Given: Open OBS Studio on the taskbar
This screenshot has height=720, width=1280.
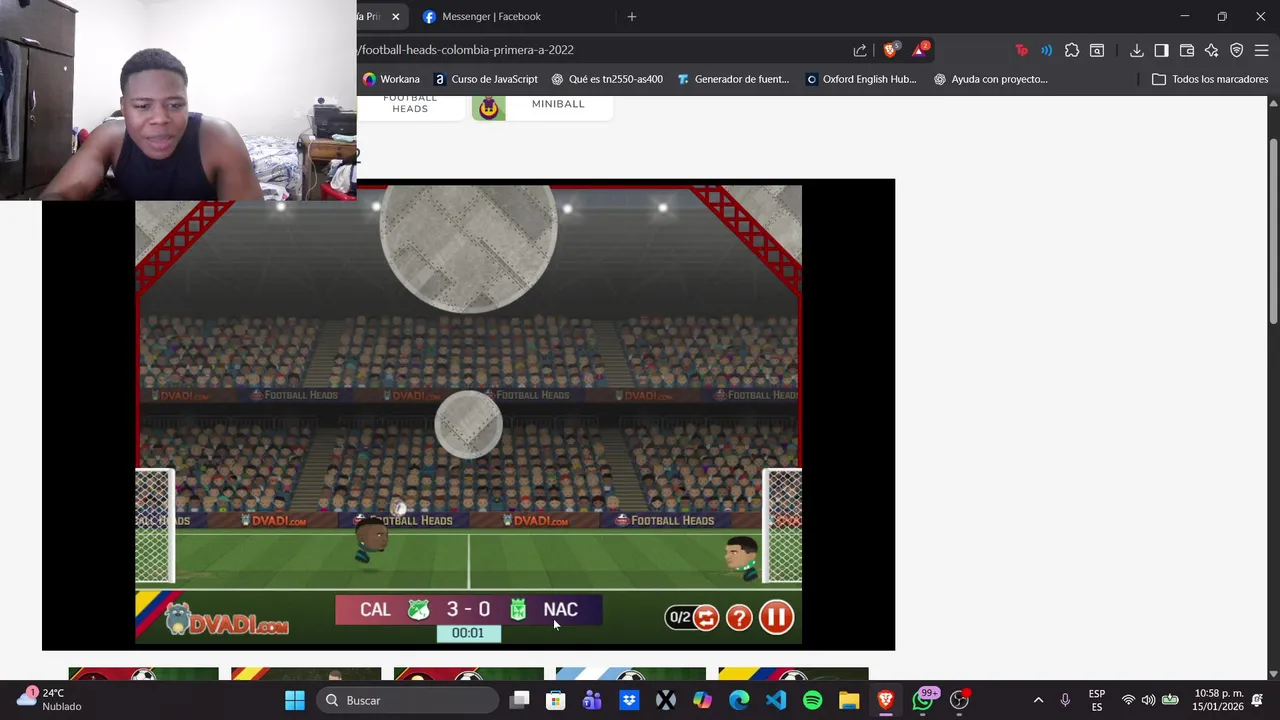Looking at the screenshot, I should tap(959, 700).
